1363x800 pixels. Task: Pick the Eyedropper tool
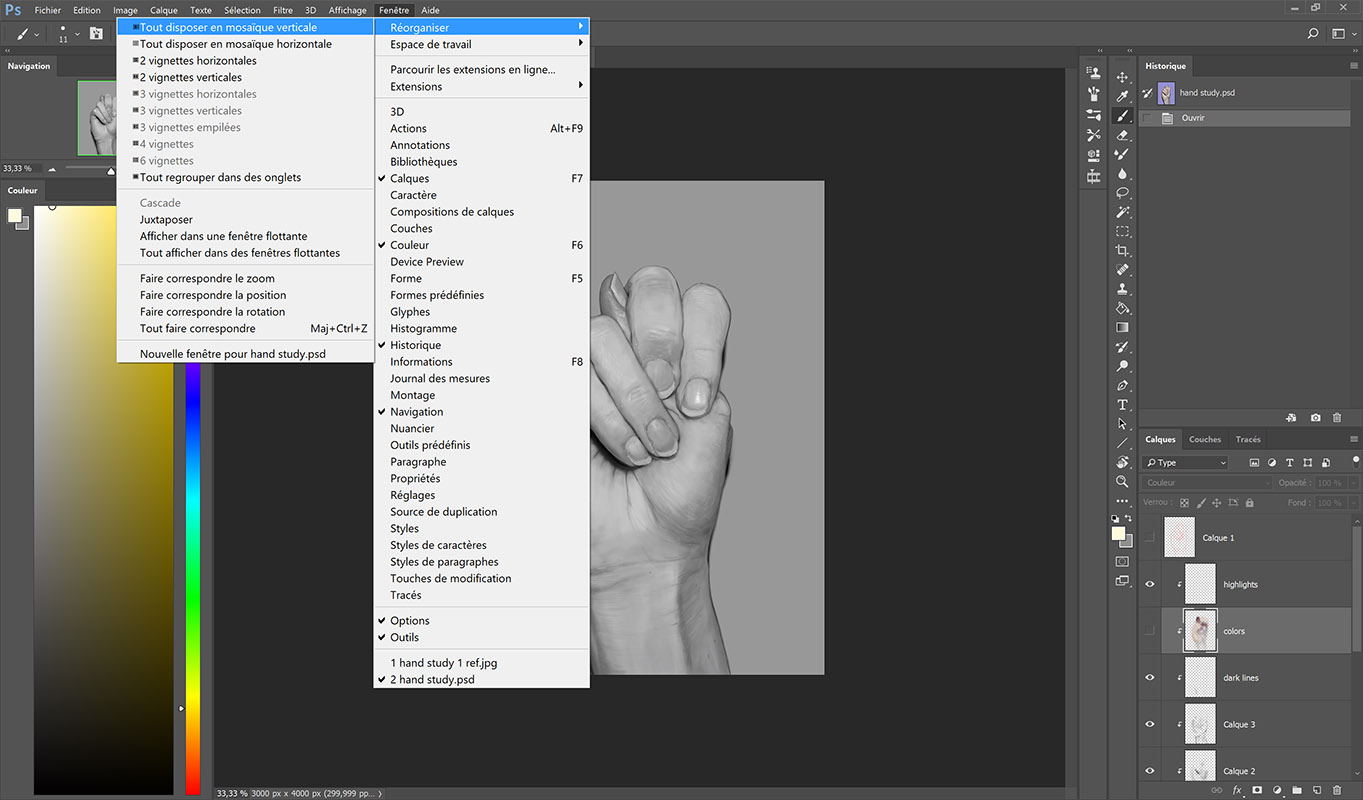1122,97
